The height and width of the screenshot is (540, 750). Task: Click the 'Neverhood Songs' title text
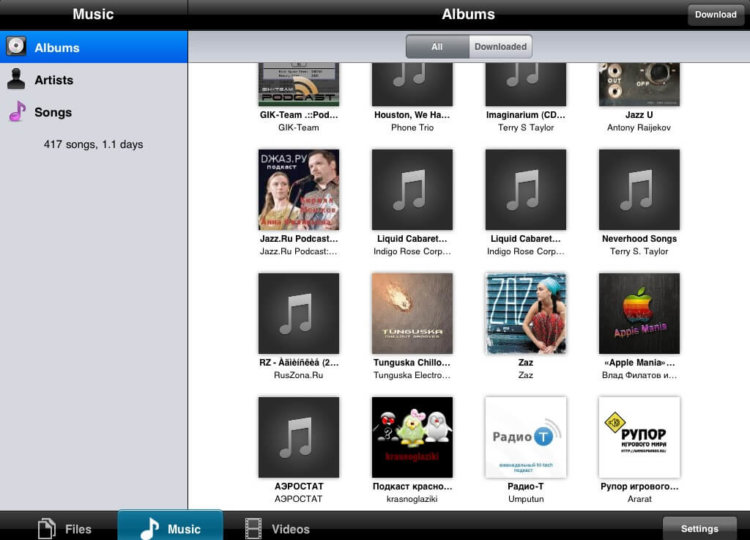(x=639, y=239)
